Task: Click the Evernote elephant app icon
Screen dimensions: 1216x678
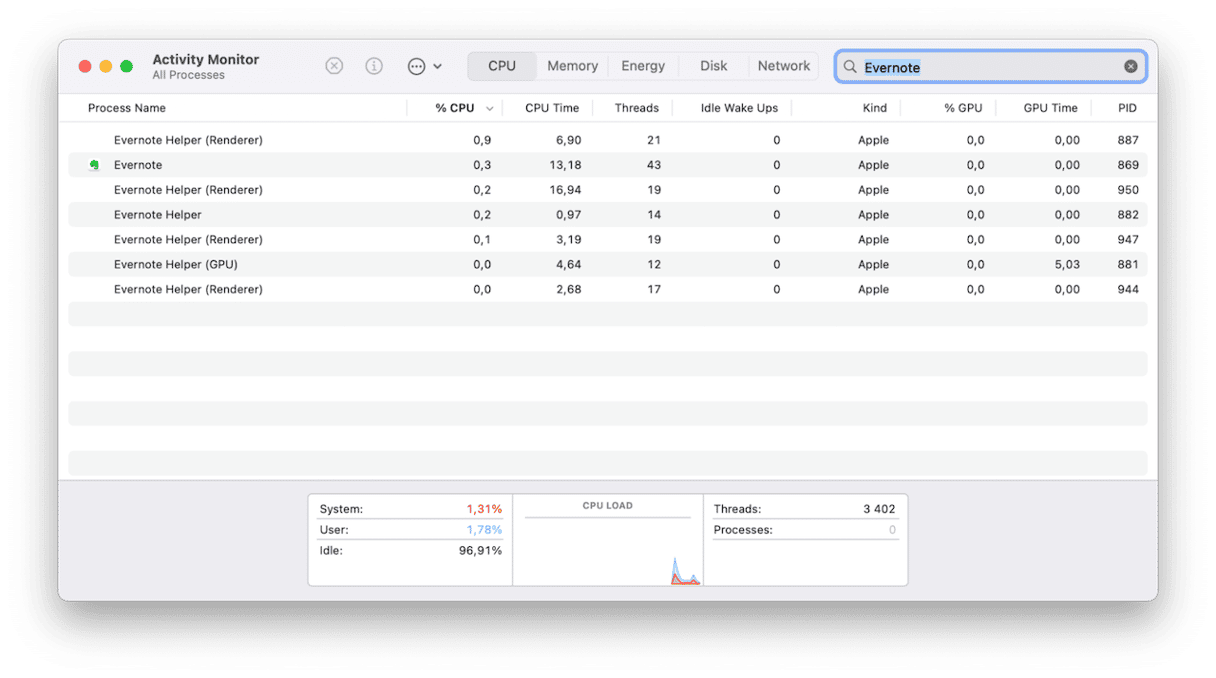Action: pyautogui.click(x=94, y=165)
